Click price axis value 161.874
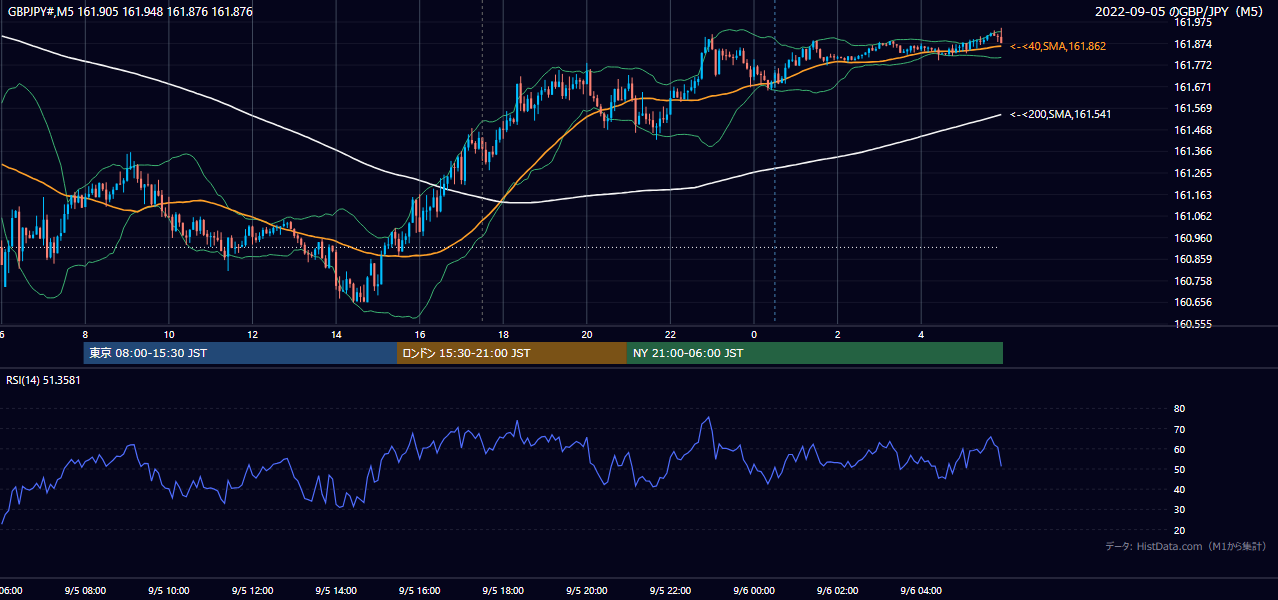Screen dimensions: 1278x600 (x=1193, y=44)
